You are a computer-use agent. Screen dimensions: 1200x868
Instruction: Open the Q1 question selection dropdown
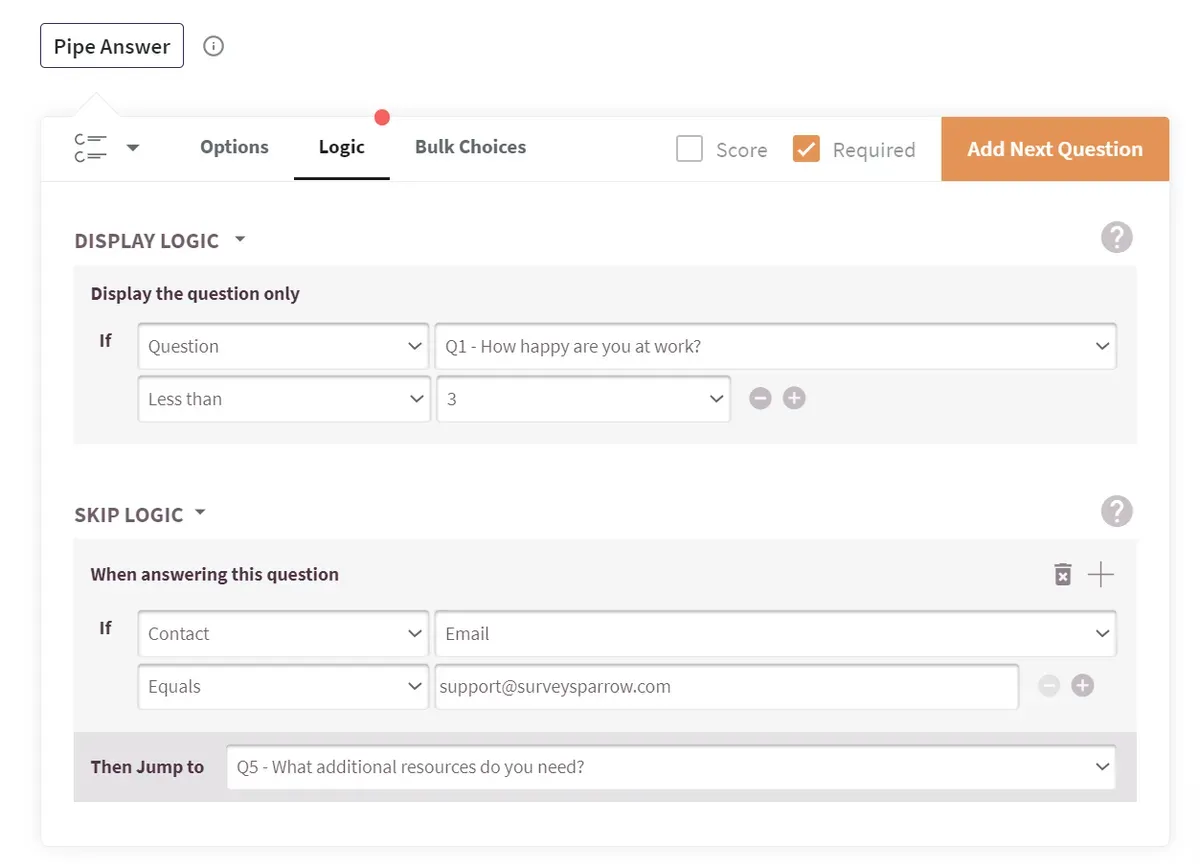point(776,346)
